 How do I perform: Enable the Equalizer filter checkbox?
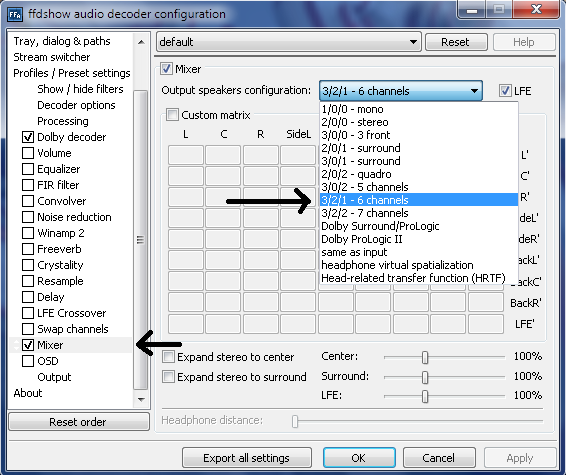28,169
